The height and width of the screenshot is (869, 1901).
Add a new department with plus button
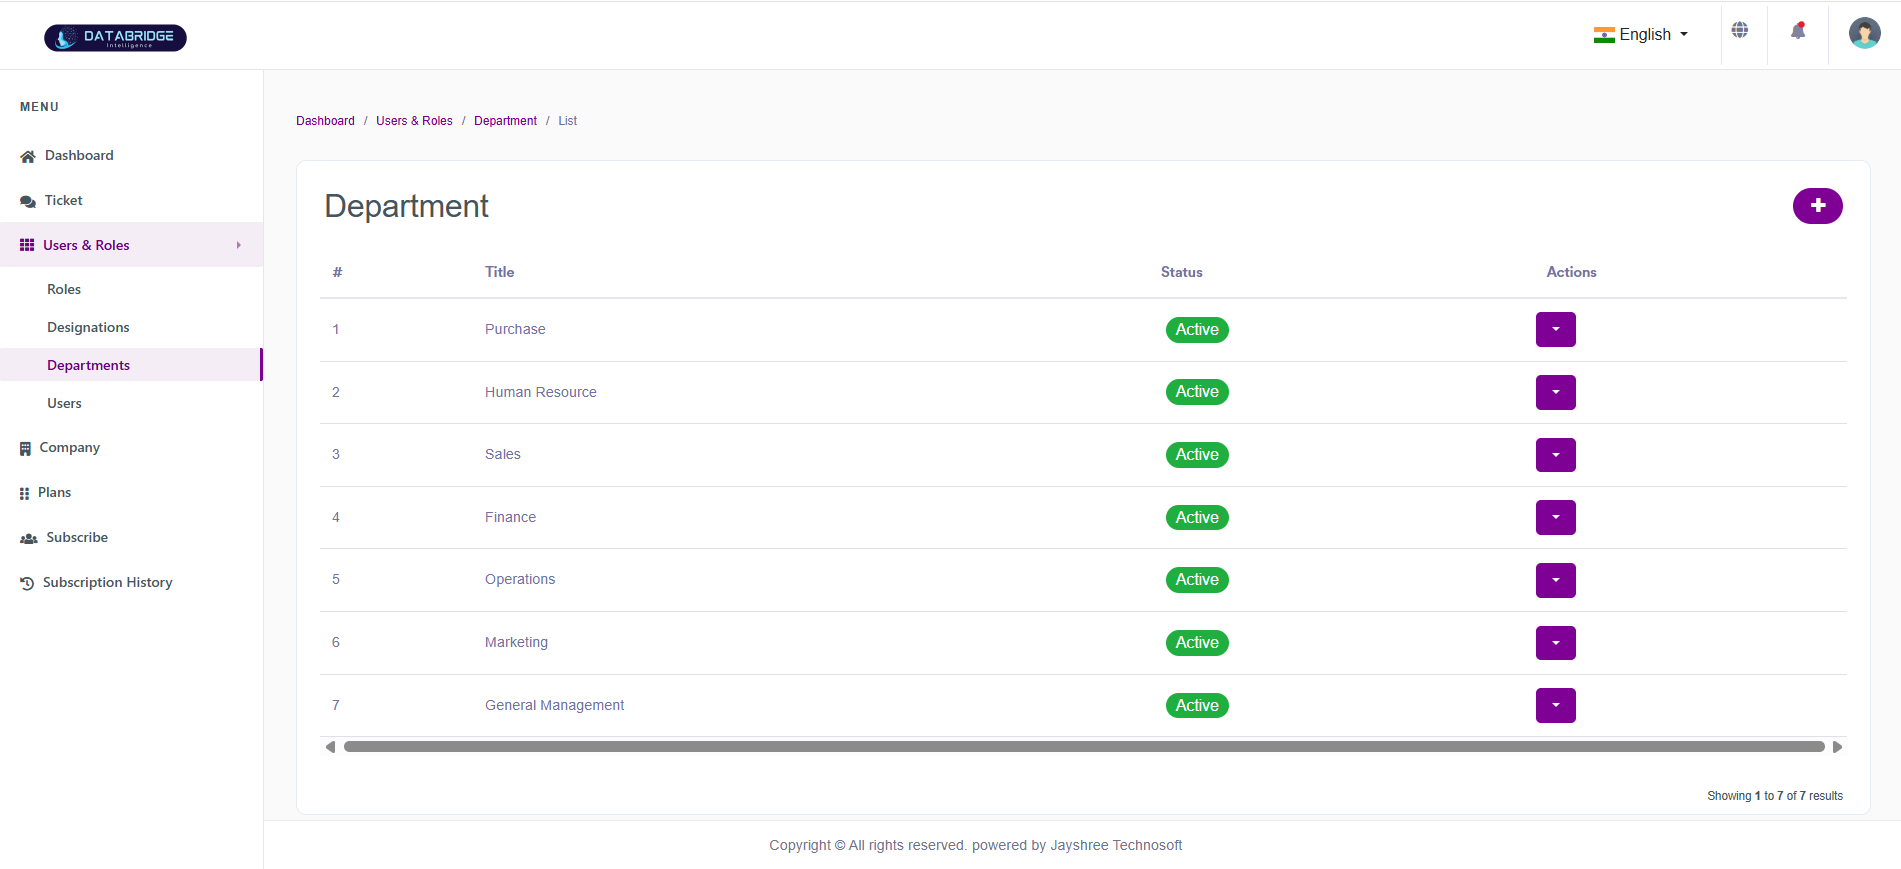click(1817, 206)
